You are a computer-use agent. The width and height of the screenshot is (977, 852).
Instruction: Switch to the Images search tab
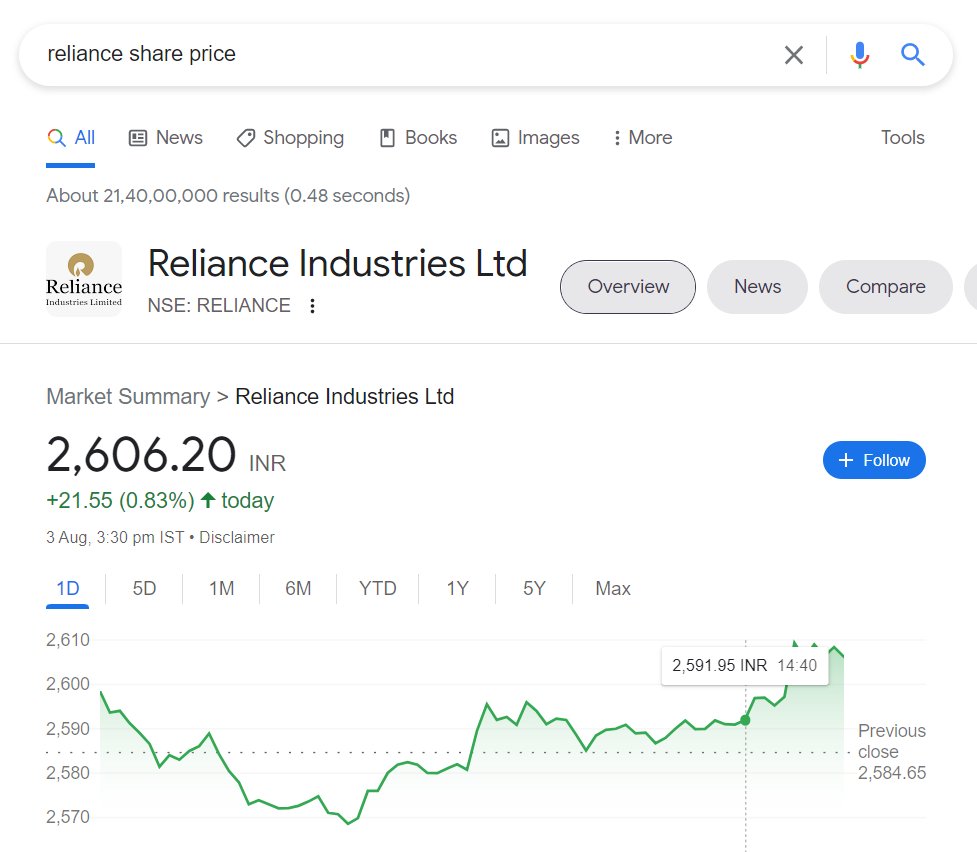[x=536, y=138]
